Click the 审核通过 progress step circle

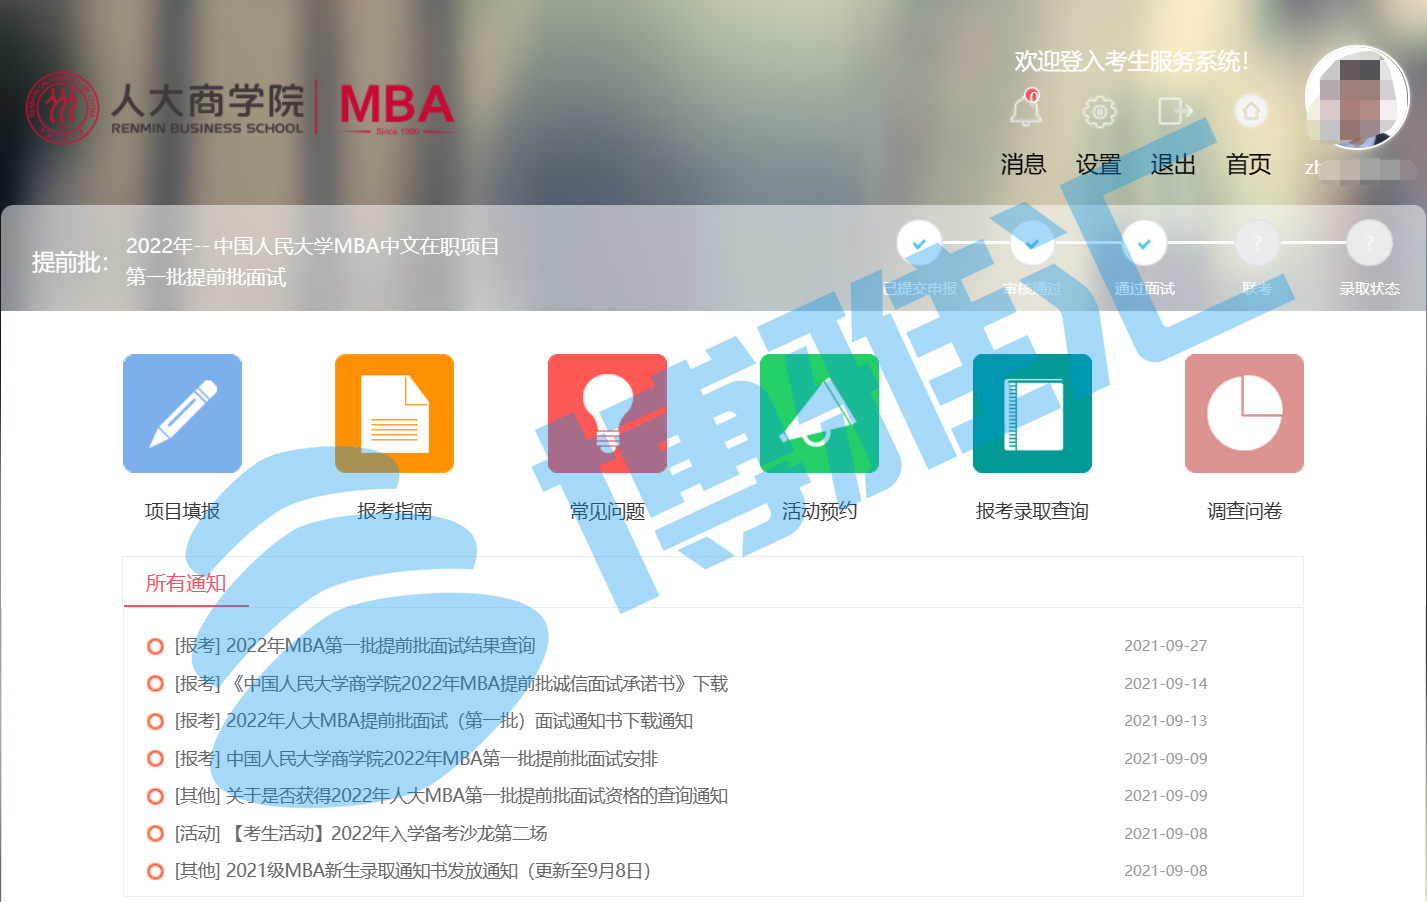pos(1032,243)
